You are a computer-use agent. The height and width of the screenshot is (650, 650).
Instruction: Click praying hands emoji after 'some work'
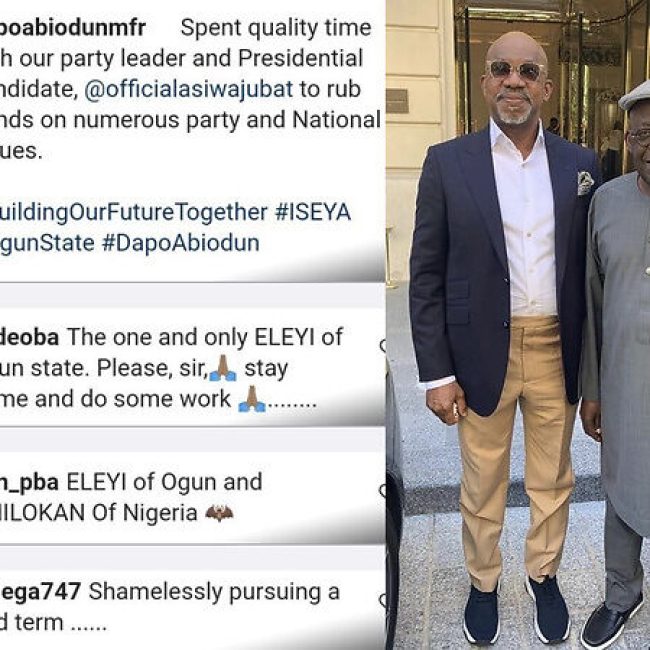point(252,399)
